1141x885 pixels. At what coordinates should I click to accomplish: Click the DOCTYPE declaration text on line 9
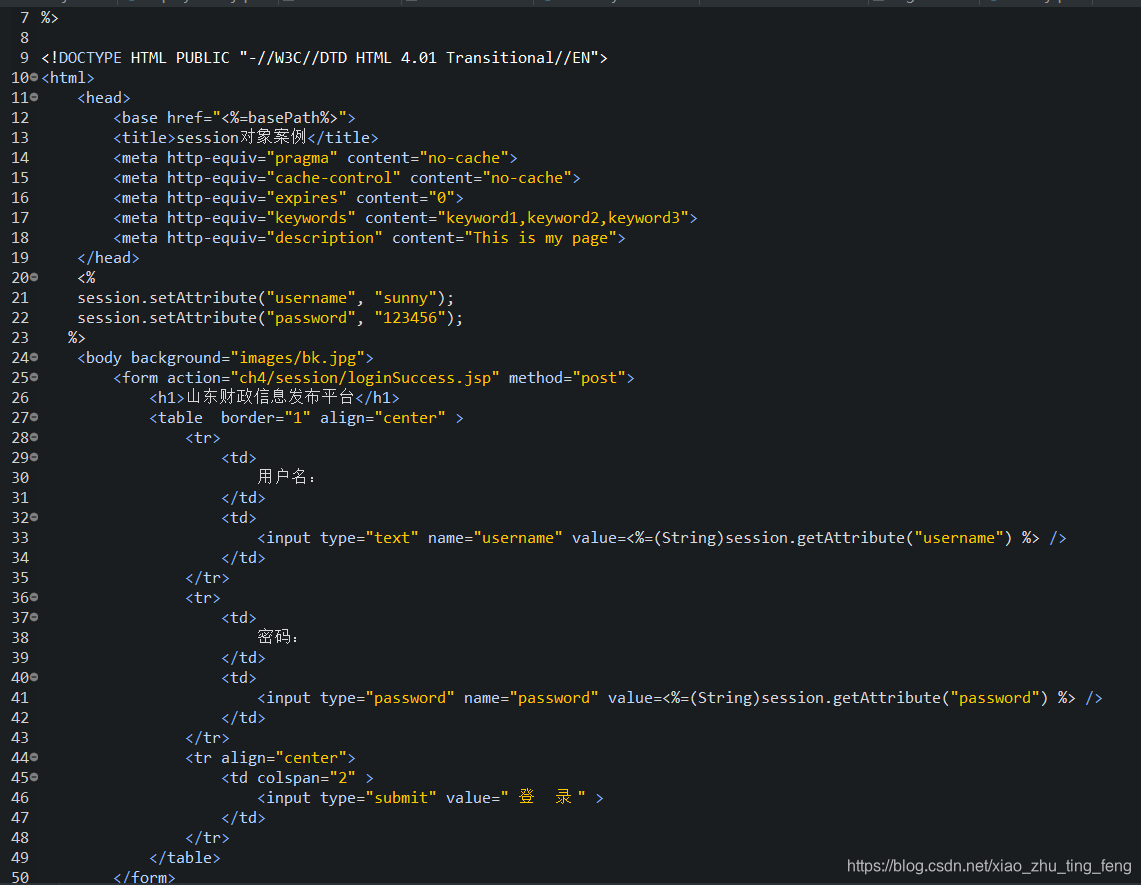(325, 57)
